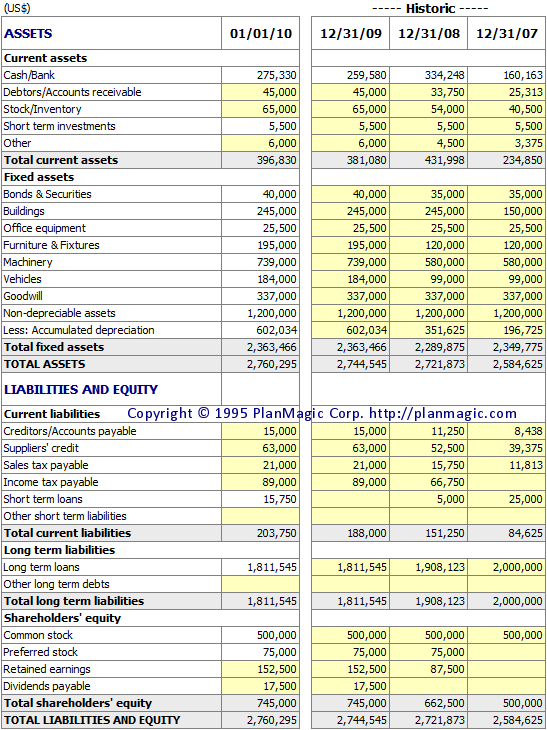
Task: Click the Fixed assets subheading
Action: coord(39,177)
